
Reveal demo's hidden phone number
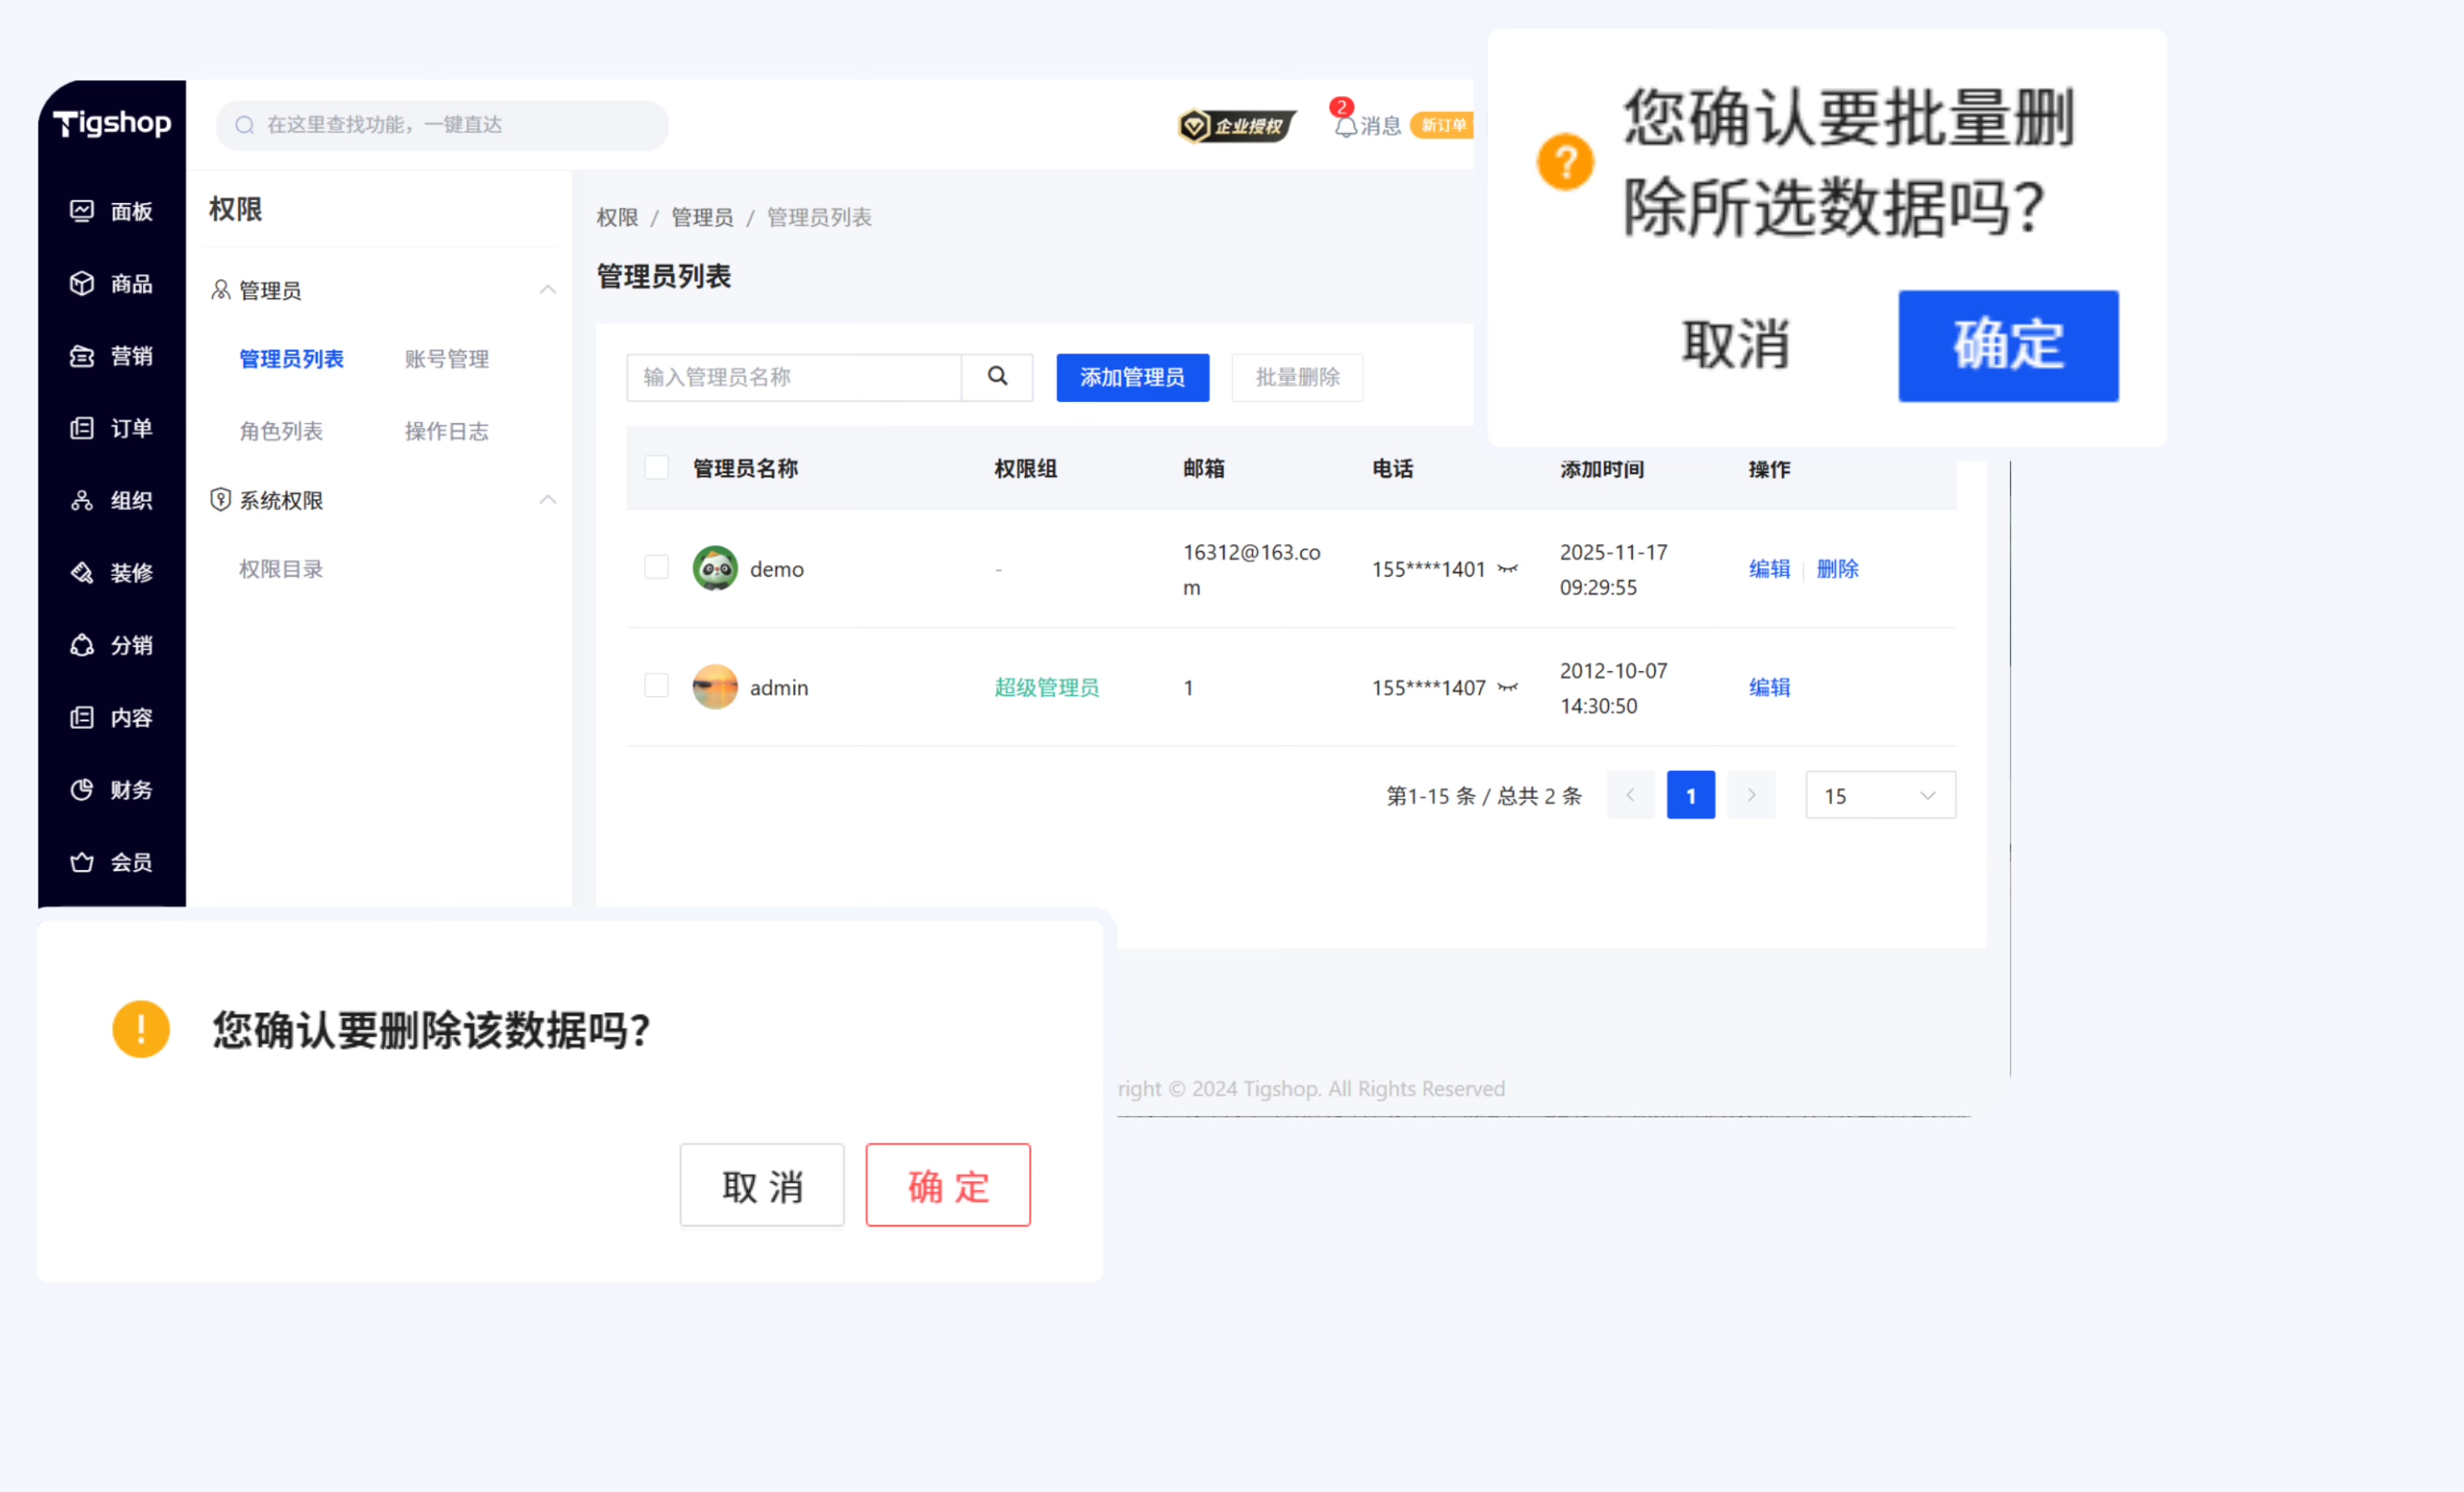pos(1508,569)
